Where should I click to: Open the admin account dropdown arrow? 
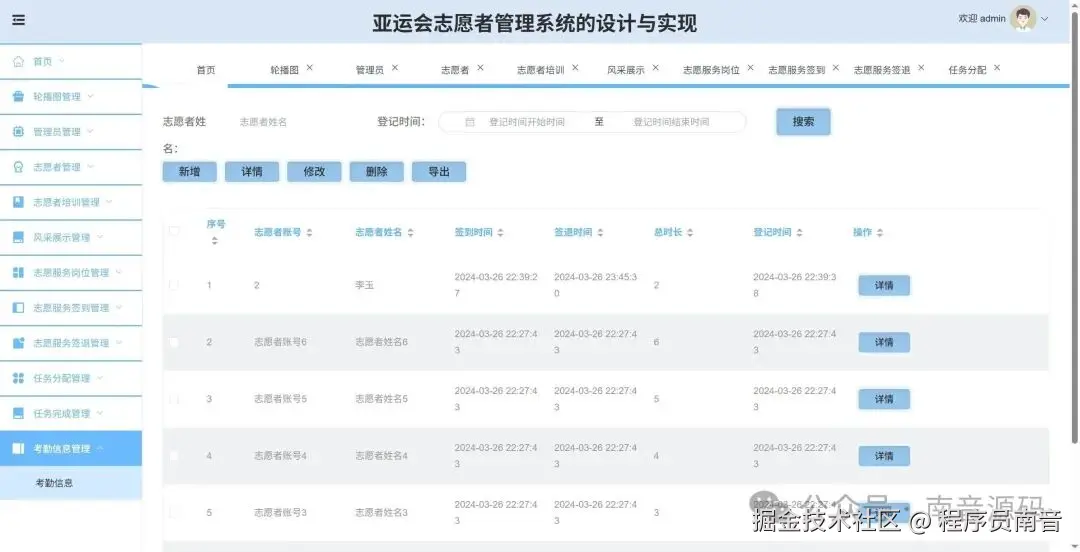[x=1044, y=19]
